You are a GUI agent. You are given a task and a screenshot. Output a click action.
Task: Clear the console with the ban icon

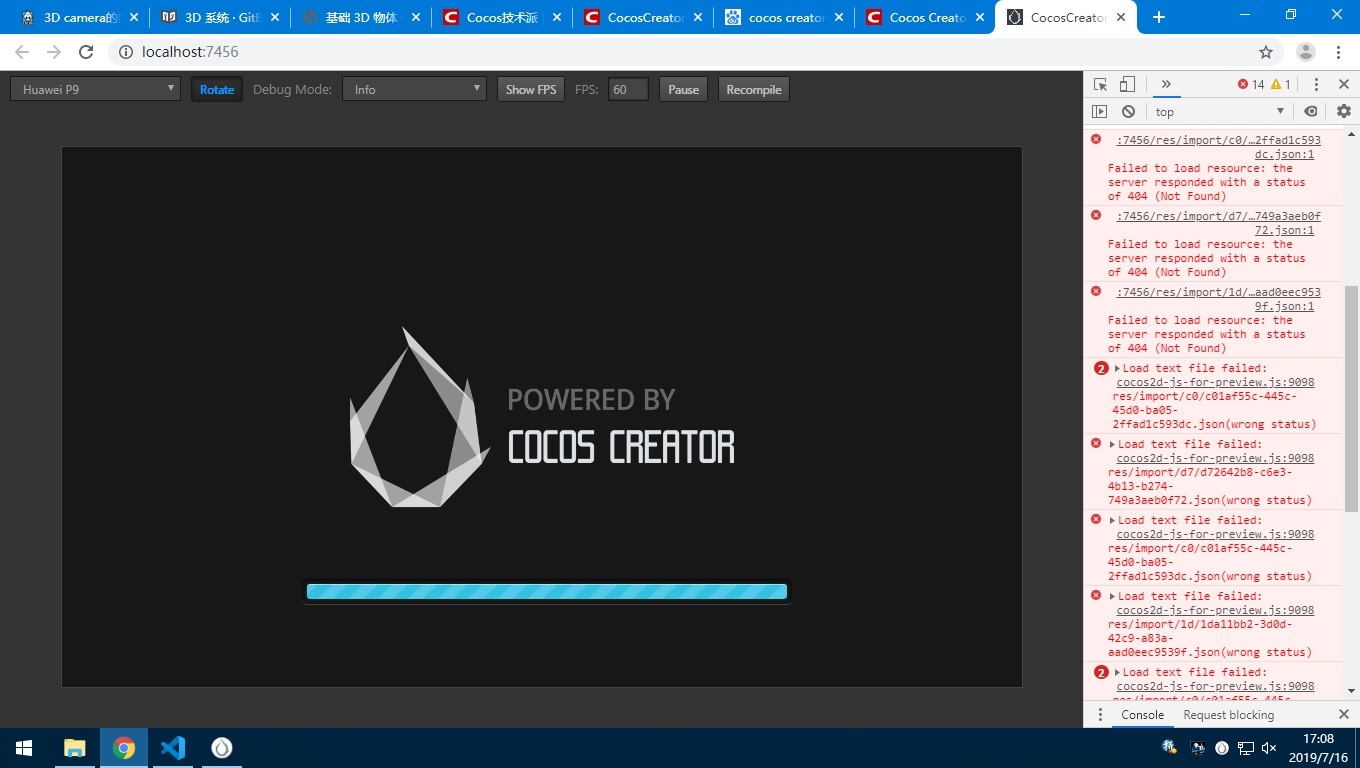click(1128, 112)
